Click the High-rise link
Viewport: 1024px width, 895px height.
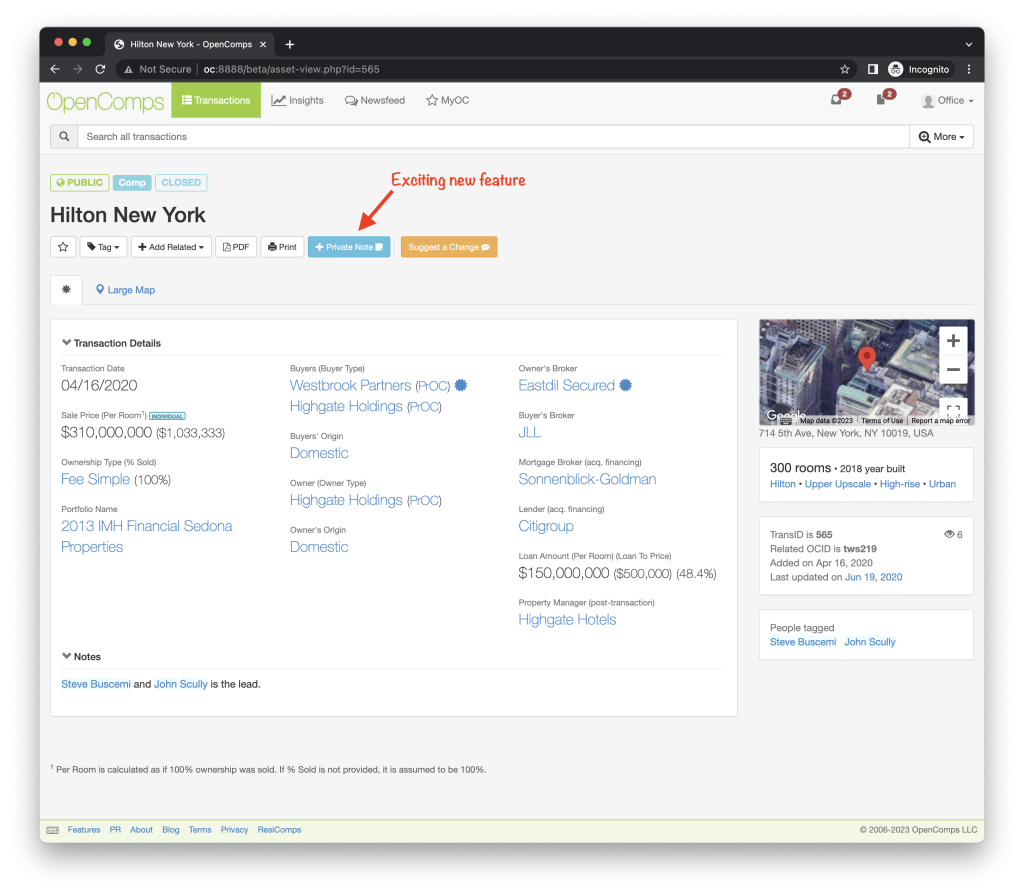point(899,484)
